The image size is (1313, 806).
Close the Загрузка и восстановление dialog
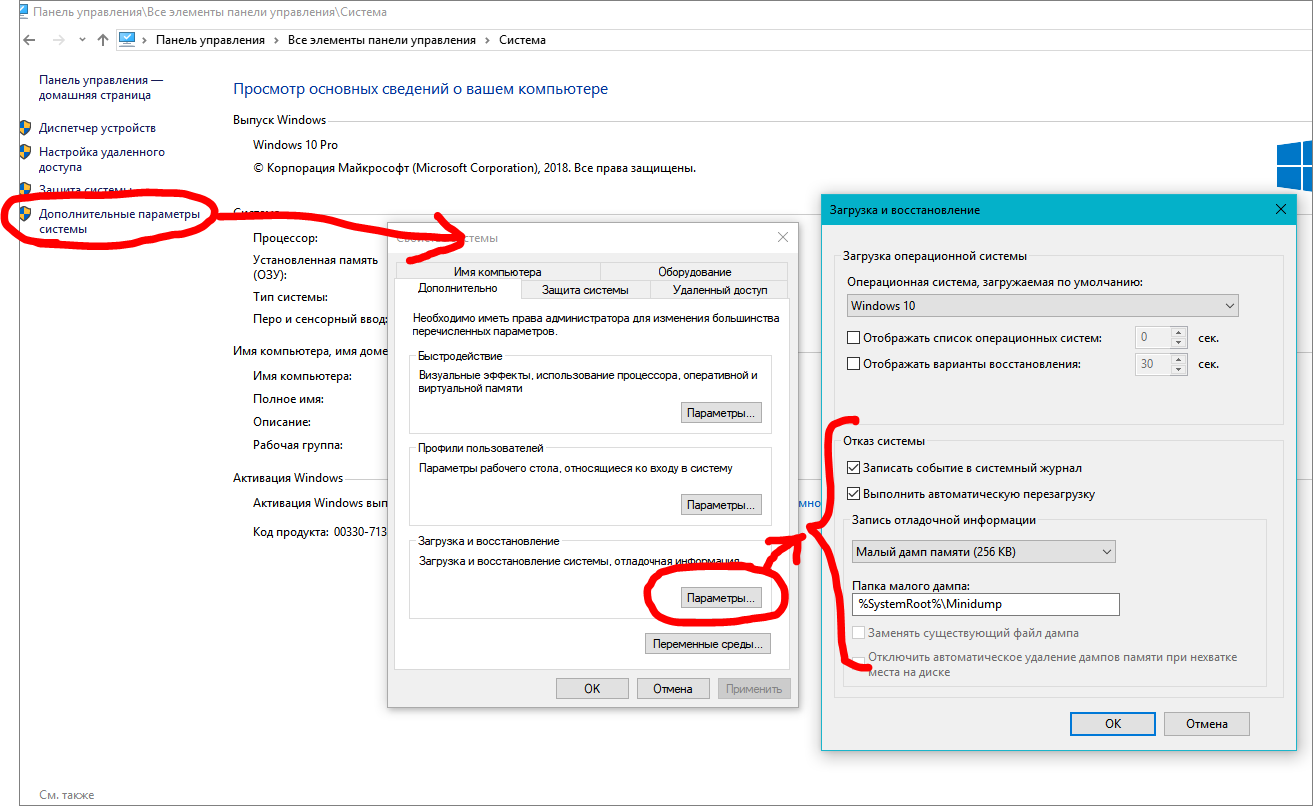(1281, 209)
